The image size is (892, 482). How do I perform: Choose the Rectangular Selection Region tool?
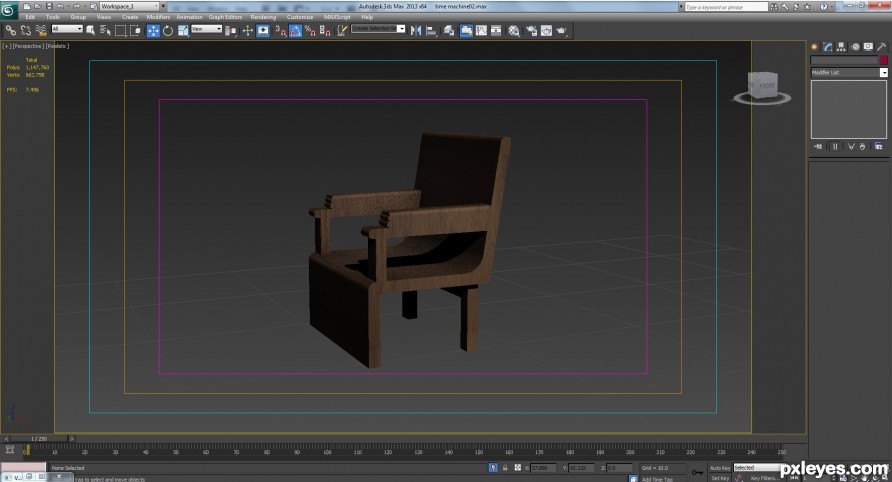pyautogui.click(x=121, y=30)
